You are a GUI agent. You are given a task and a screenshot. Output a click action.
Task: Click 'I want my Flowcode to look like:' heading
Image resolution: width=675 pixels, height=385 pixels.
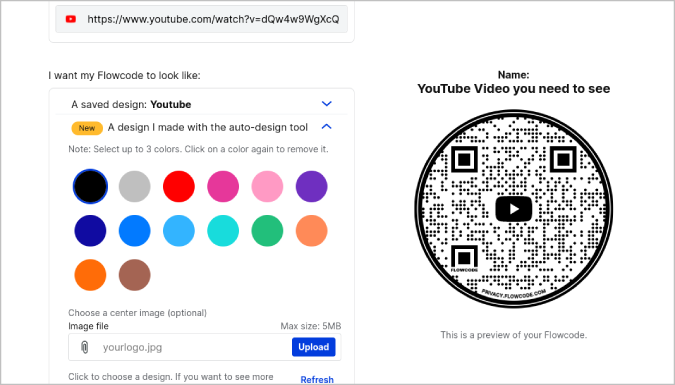click(124, 75)
